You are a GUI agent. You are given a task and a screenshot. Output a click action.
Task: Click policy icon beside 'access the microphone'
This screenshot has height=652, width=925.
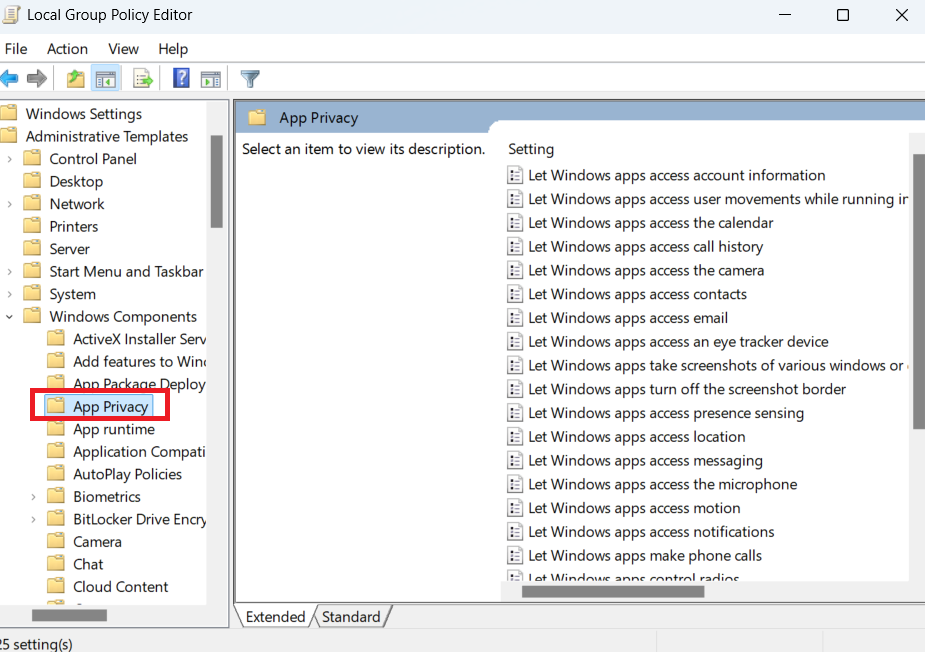point(515,484)
